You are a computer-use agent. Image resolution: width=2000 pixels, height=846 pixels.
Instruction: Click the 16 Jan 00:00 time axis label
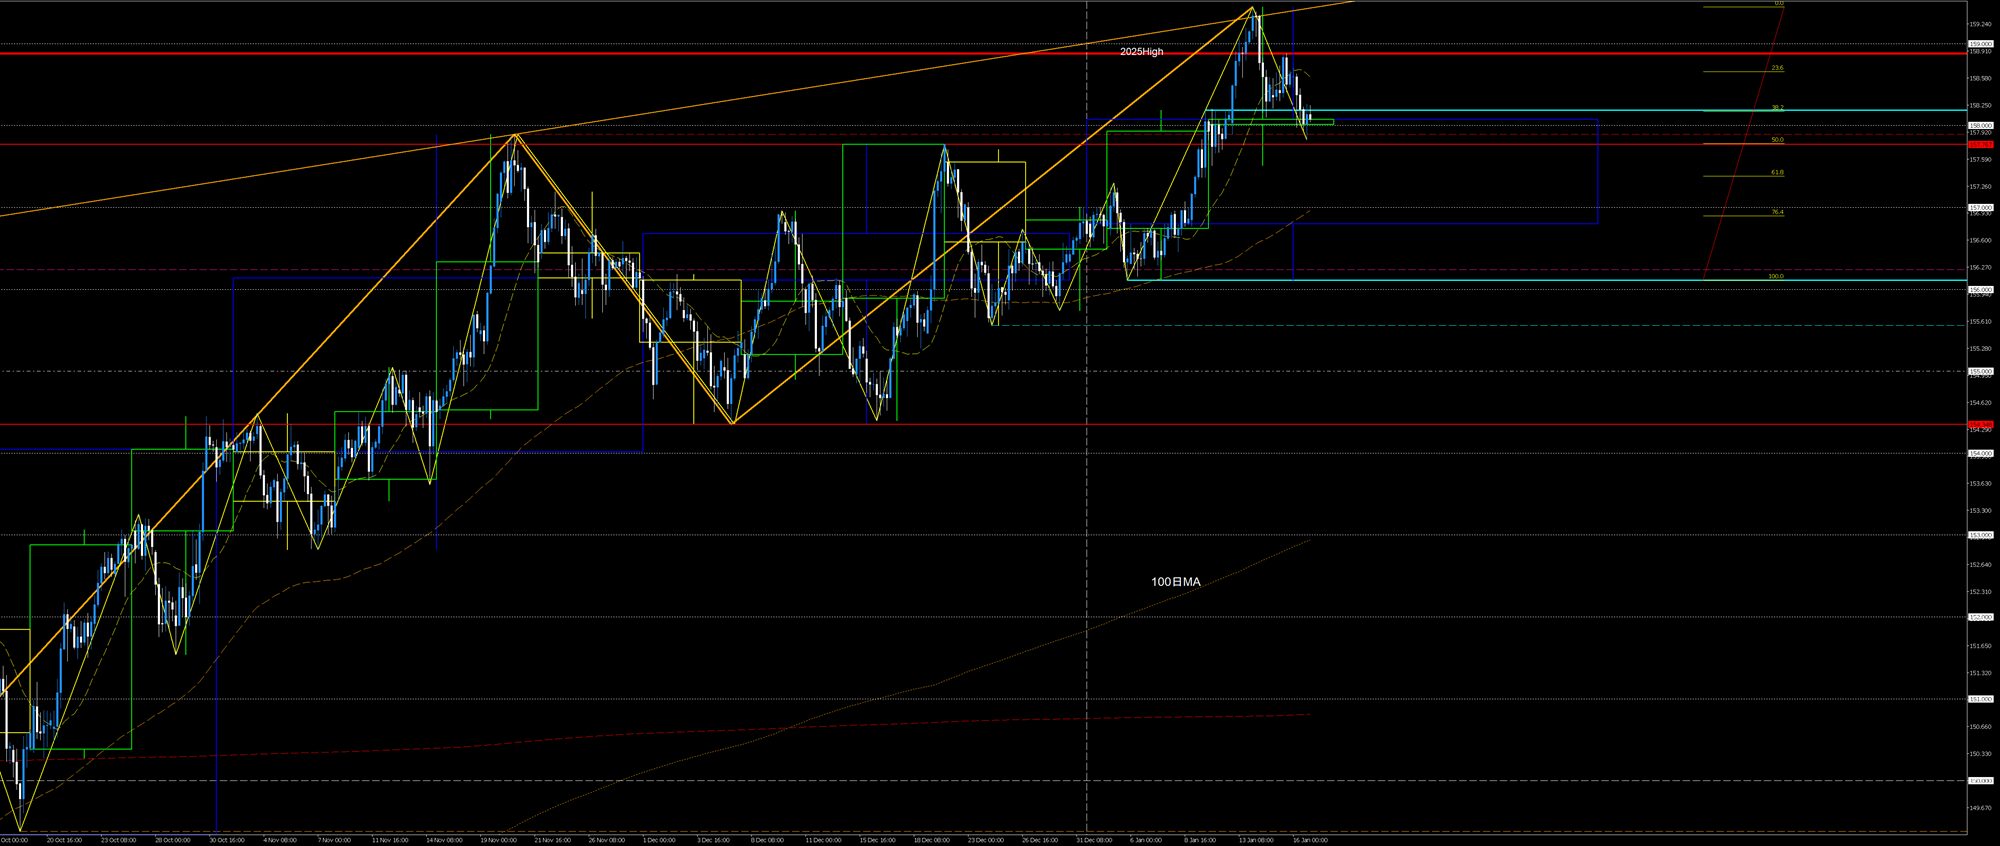[x=1309, y=840]
